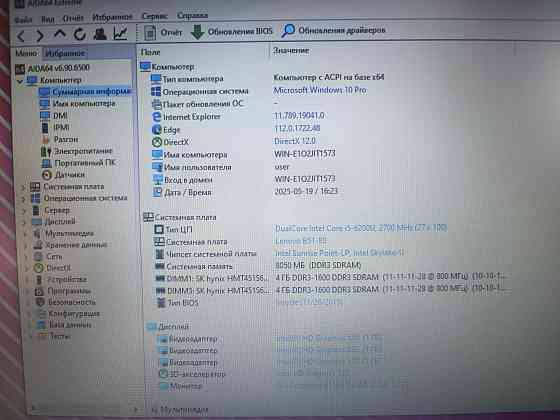560x420 pixels.
Task: Click Обновления BIOS toolbar button
Action: click(x=231, y=31)
